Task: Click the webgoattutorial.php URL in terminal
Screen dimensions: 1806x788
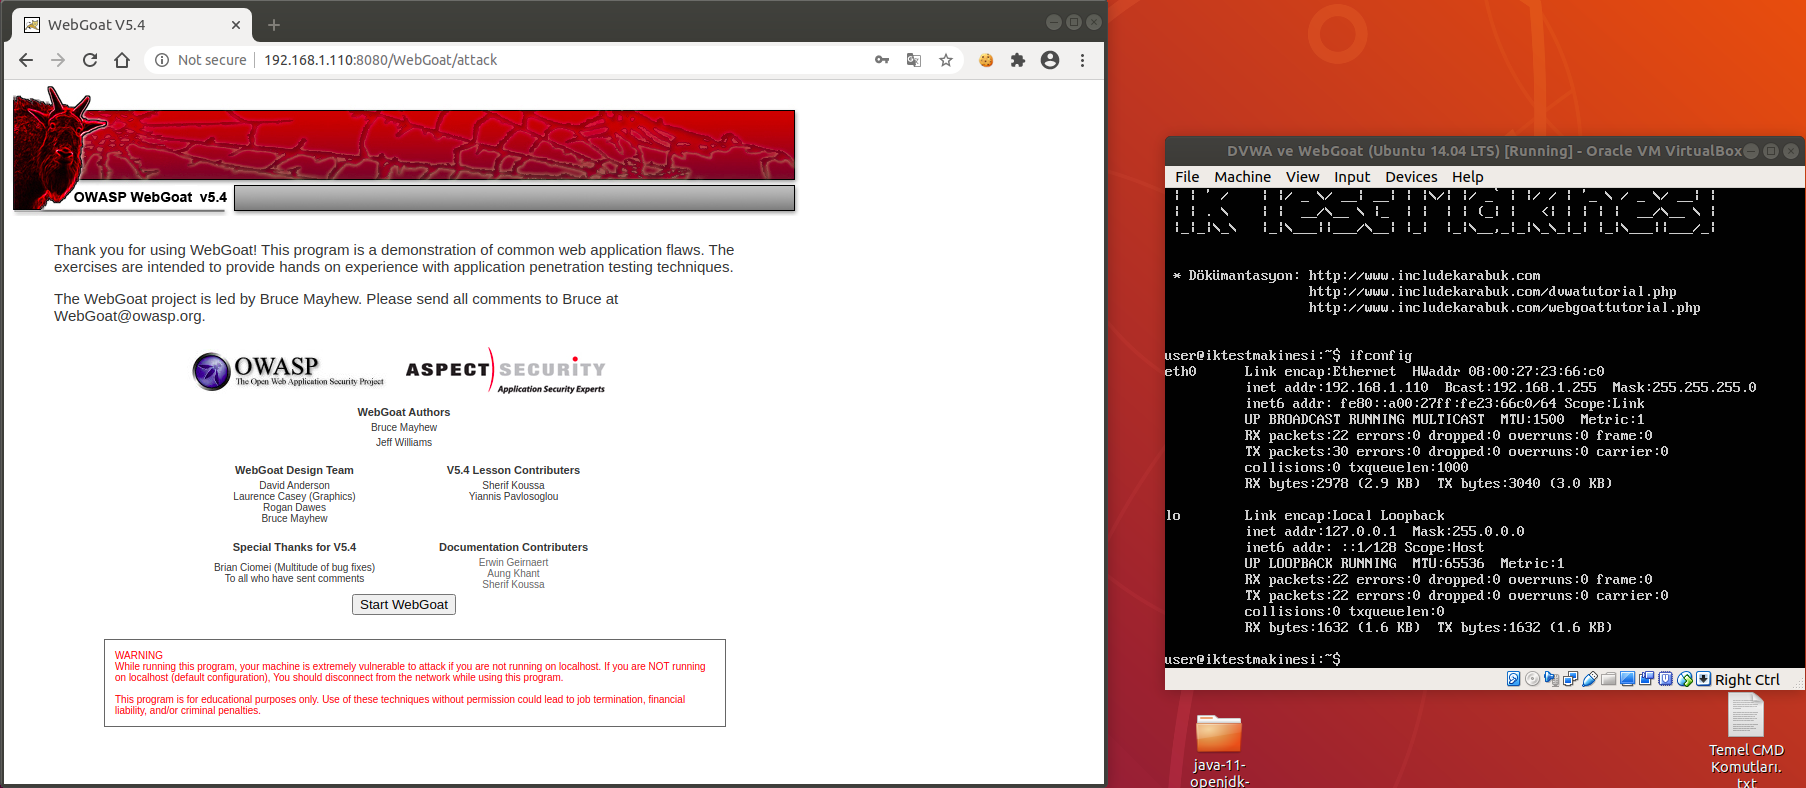Action: 1504,307
